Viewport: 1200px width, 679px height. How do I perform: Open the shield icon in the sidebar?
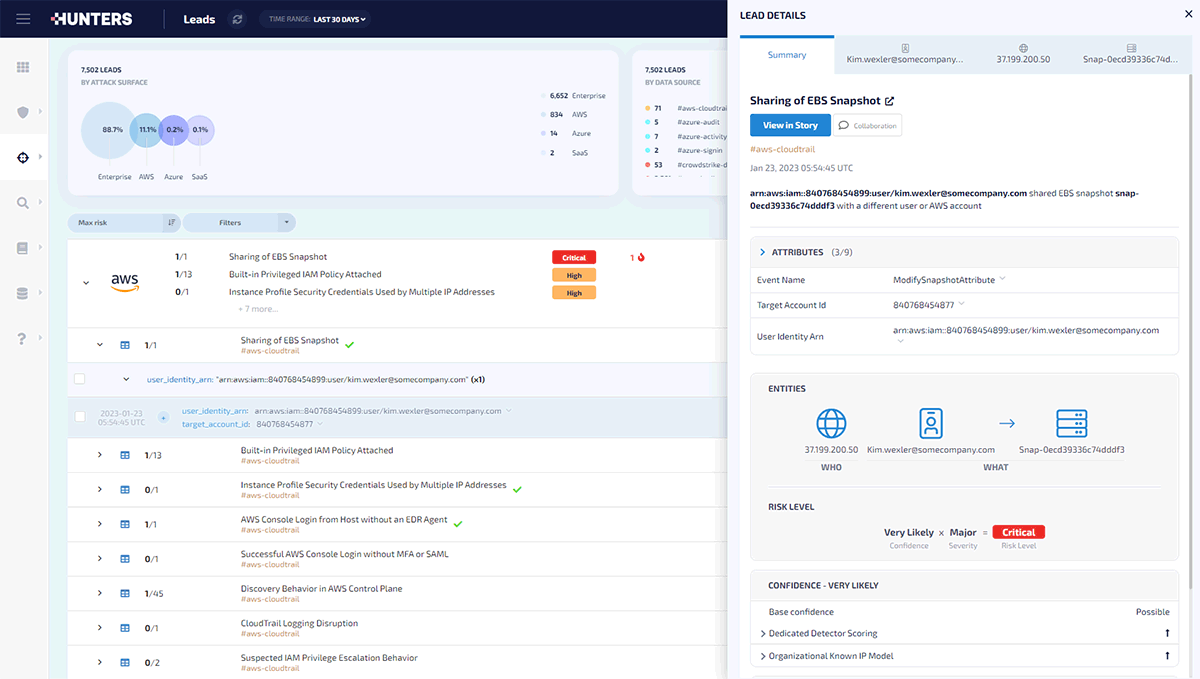[x=23, y=112]
